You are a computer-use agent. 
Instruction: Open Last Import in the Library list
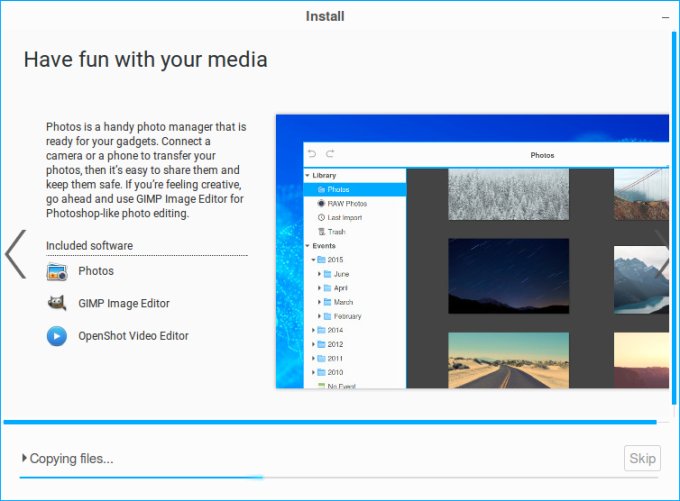click(x=345, y=217)
